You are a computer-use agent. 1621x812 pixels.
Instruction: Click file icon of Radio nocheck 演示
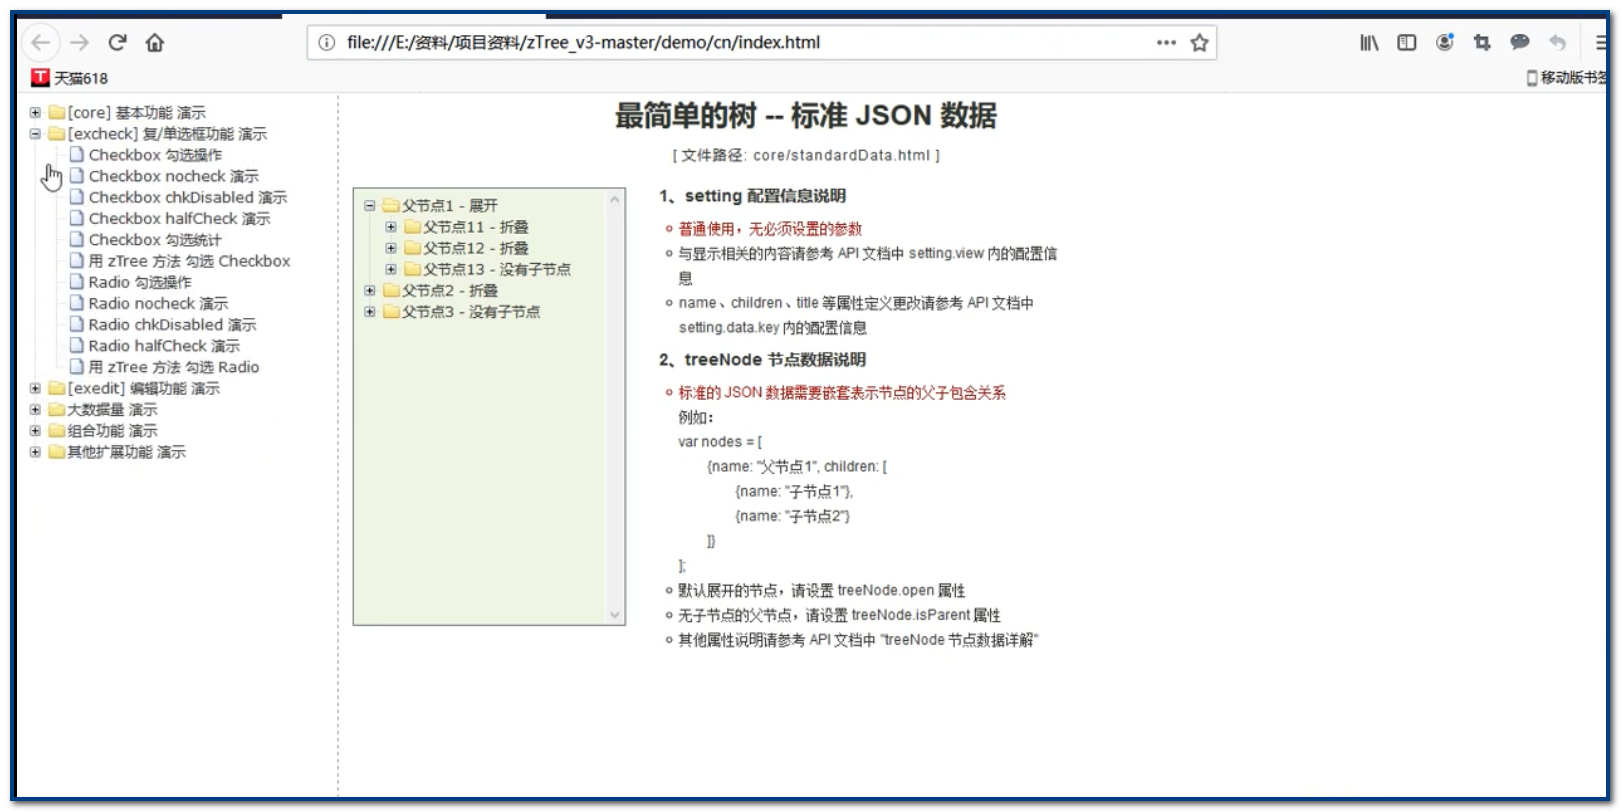[77, 303]
